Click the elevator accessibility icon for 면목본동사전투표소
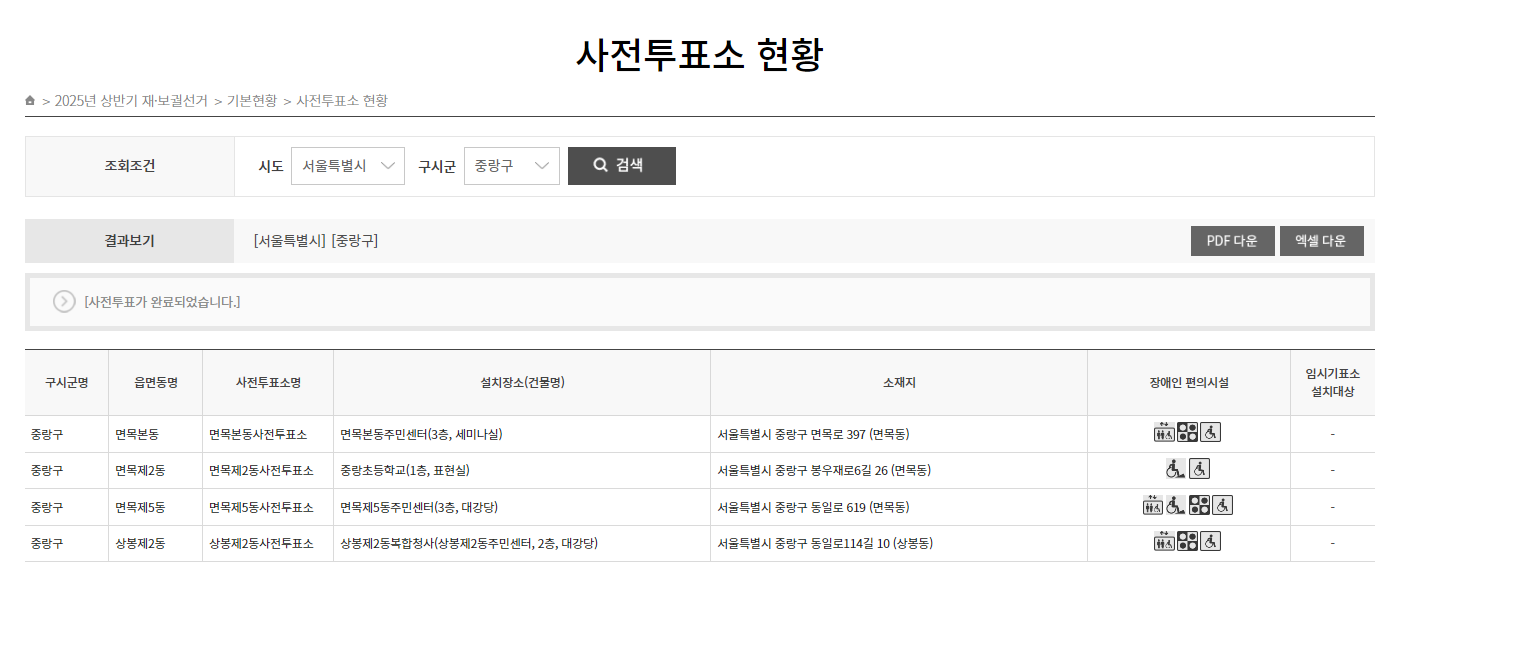This screenshot has height=662, width=1533. tap(1164, 432)
